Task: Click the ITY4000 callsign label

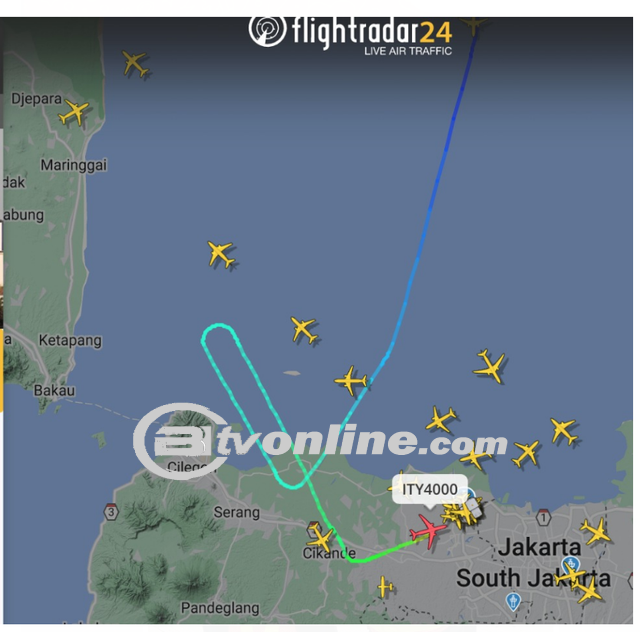Action: pos(429,489)
